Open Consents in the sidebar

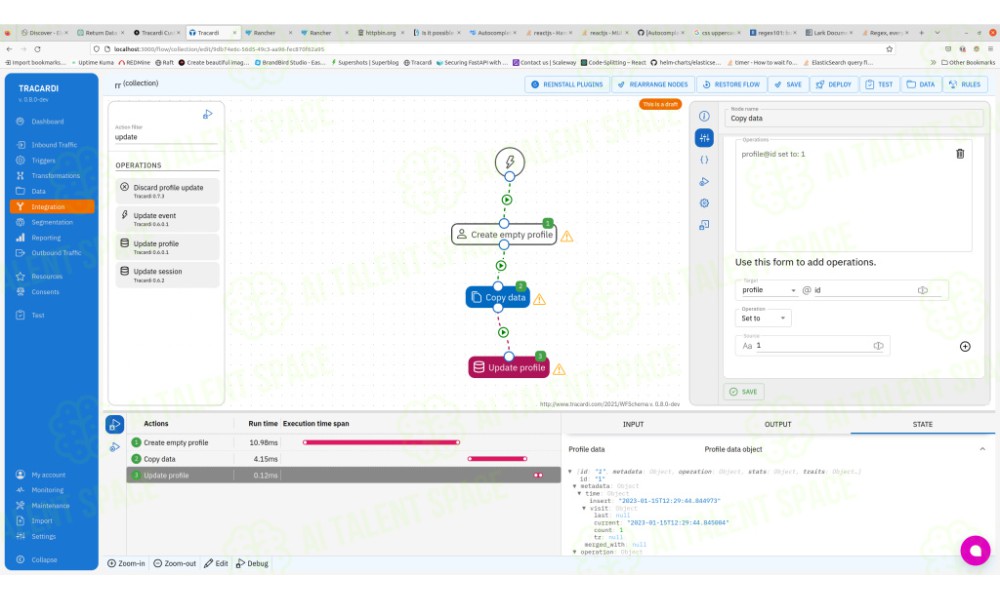[x=45, y=291]
